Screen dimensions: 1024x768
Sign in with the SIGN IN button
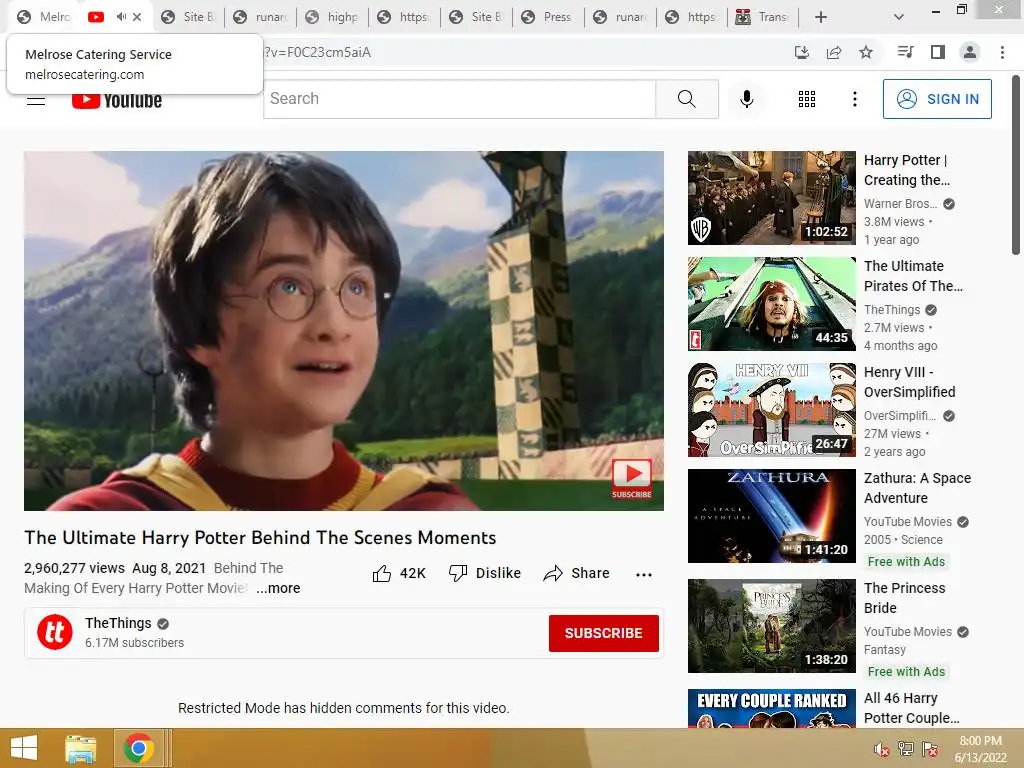click(x=936, y=99)
